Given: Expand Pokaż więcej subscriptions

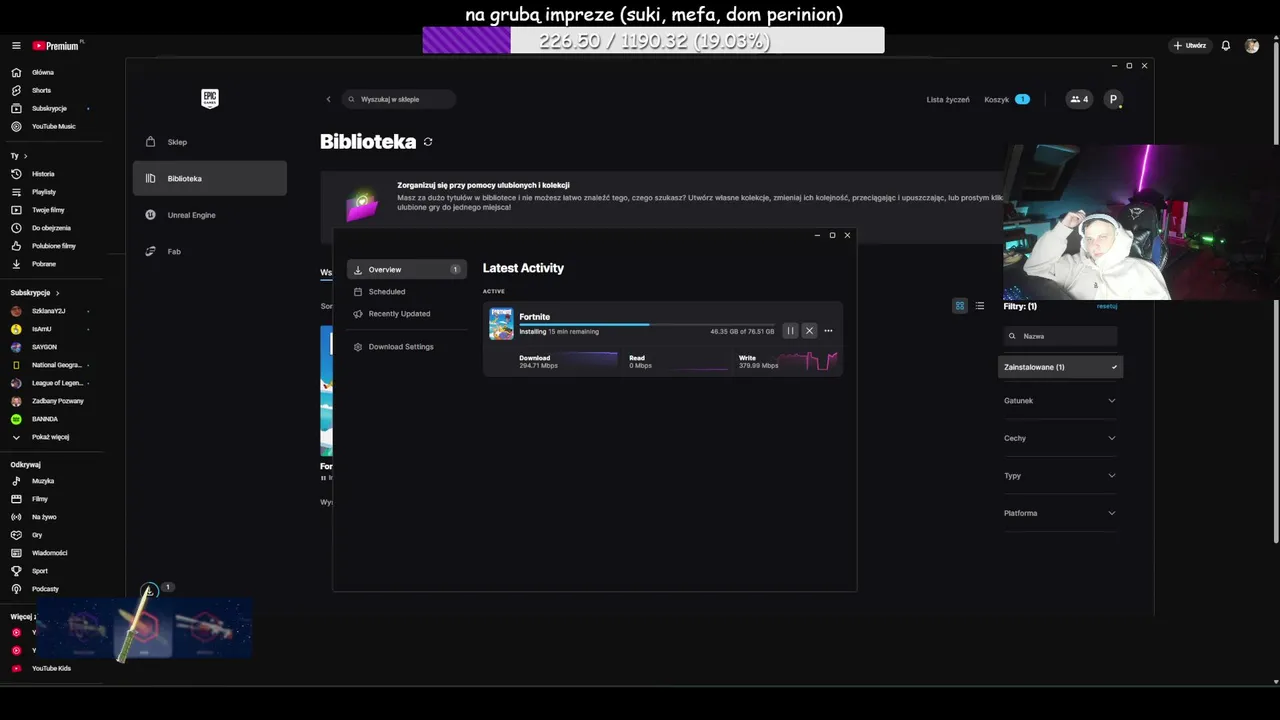Looking at the screenshot, I should [50, 437].
